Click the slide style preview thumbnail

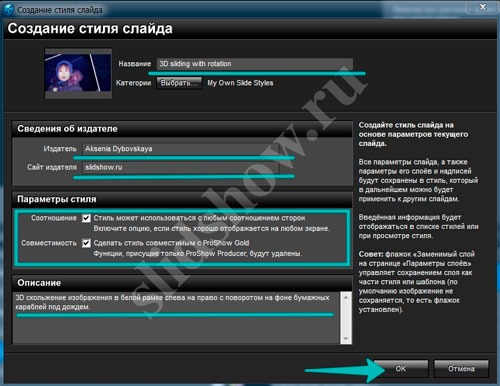[78, 73]
